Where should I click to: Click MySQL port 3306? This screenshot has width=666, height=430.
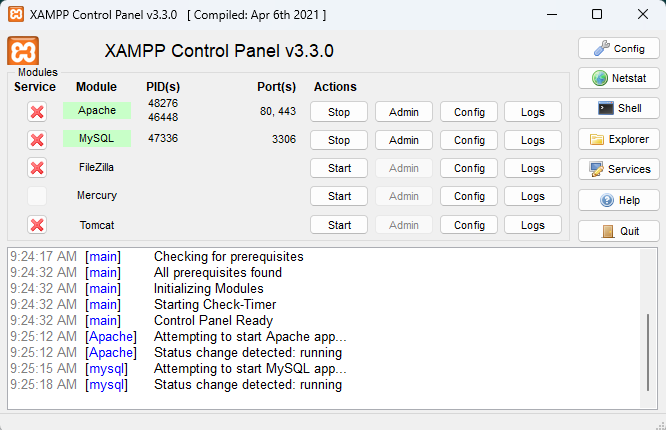284,139
